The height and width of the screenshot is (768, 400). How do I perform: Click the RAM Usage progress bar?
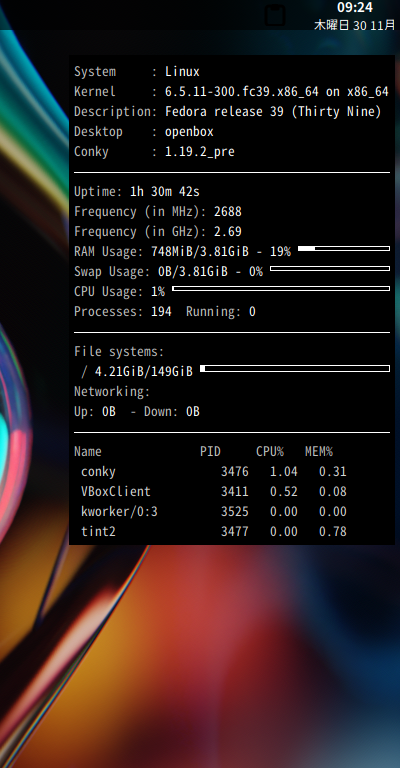coord(344,249)
